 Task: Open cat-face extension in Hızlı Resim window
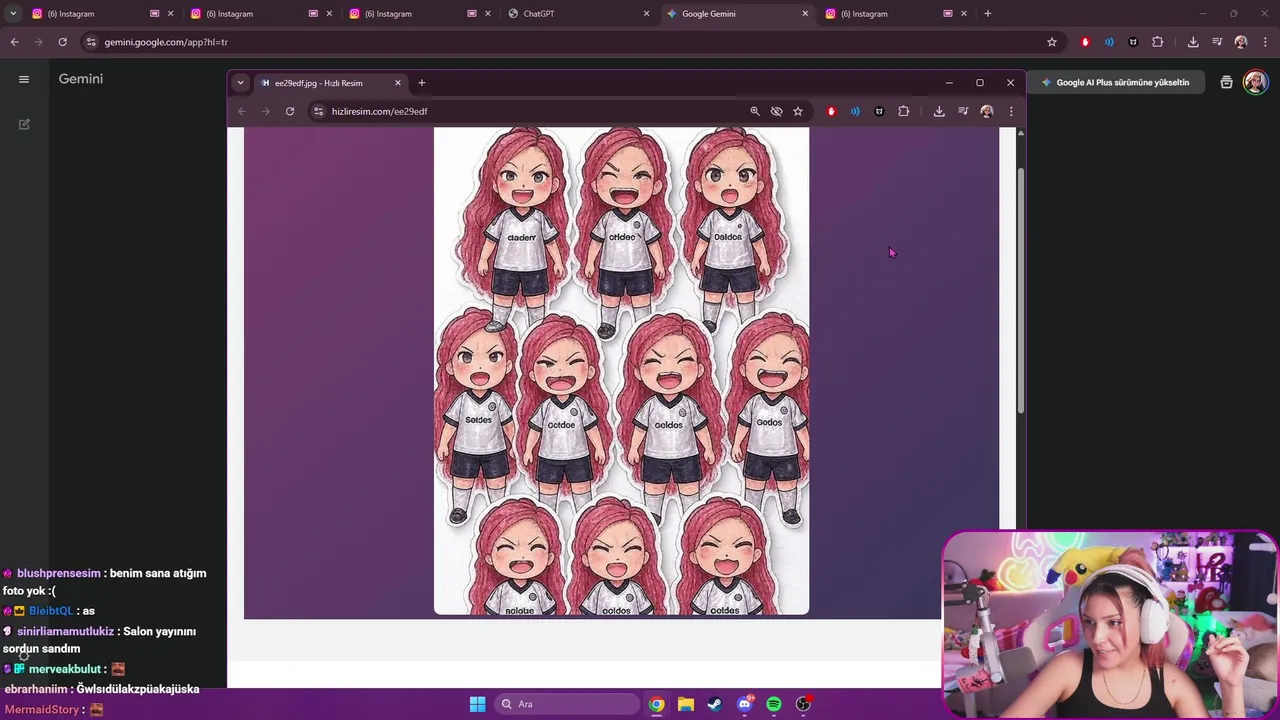click(x=879, y=111)
